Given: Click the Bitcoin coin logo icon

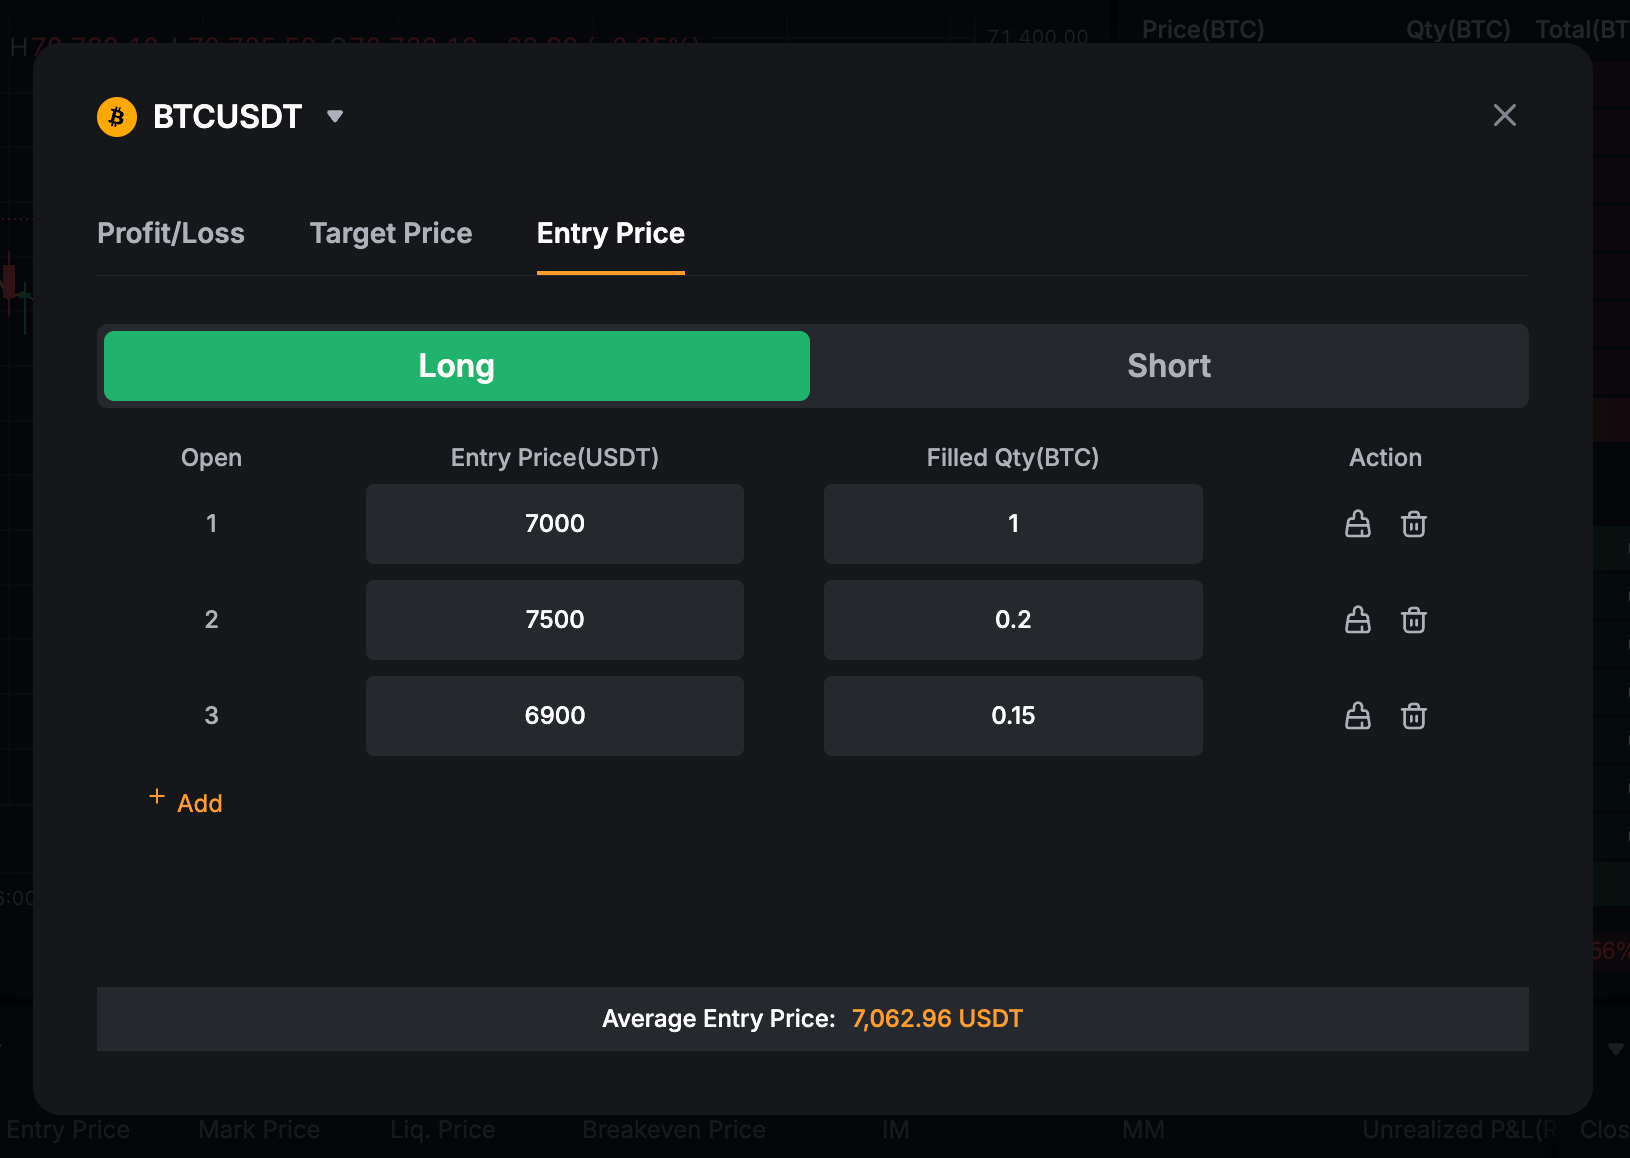Looking at the screenshot, I should 117,117.
